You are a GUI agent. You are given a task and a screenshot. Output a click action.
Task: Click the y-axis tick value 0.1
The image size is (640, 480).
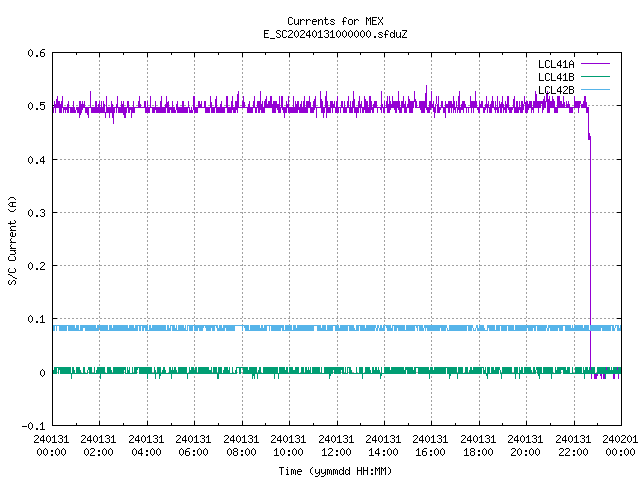coord(36,319)
